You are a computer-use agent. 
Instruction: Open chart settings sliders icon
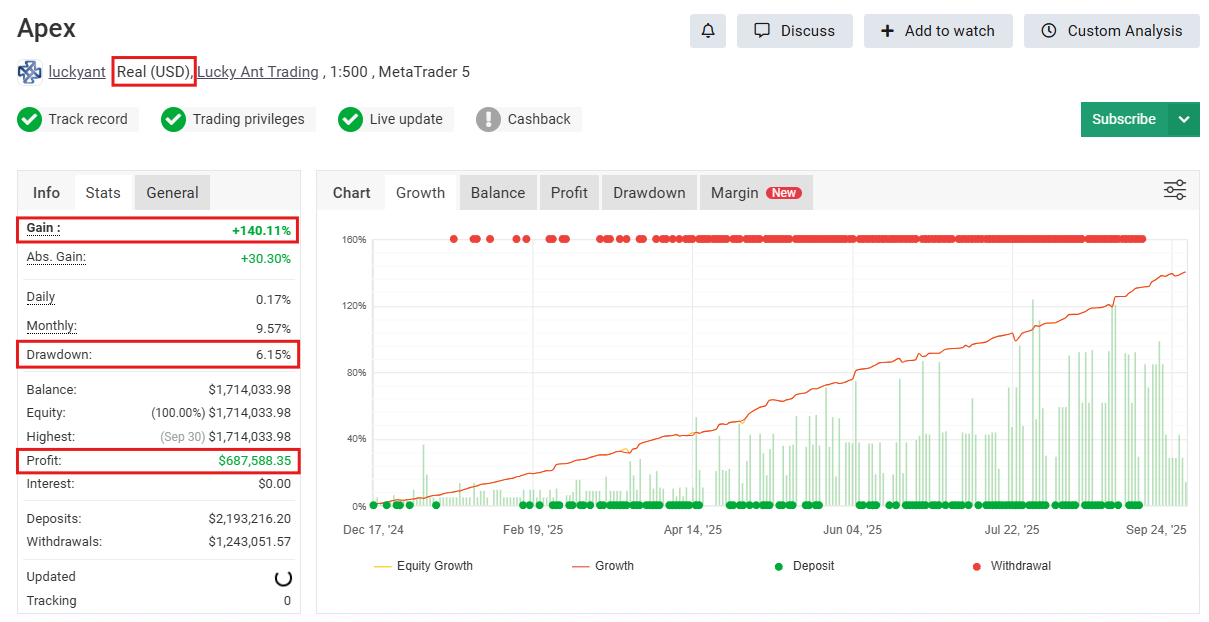click(1175, 190)
